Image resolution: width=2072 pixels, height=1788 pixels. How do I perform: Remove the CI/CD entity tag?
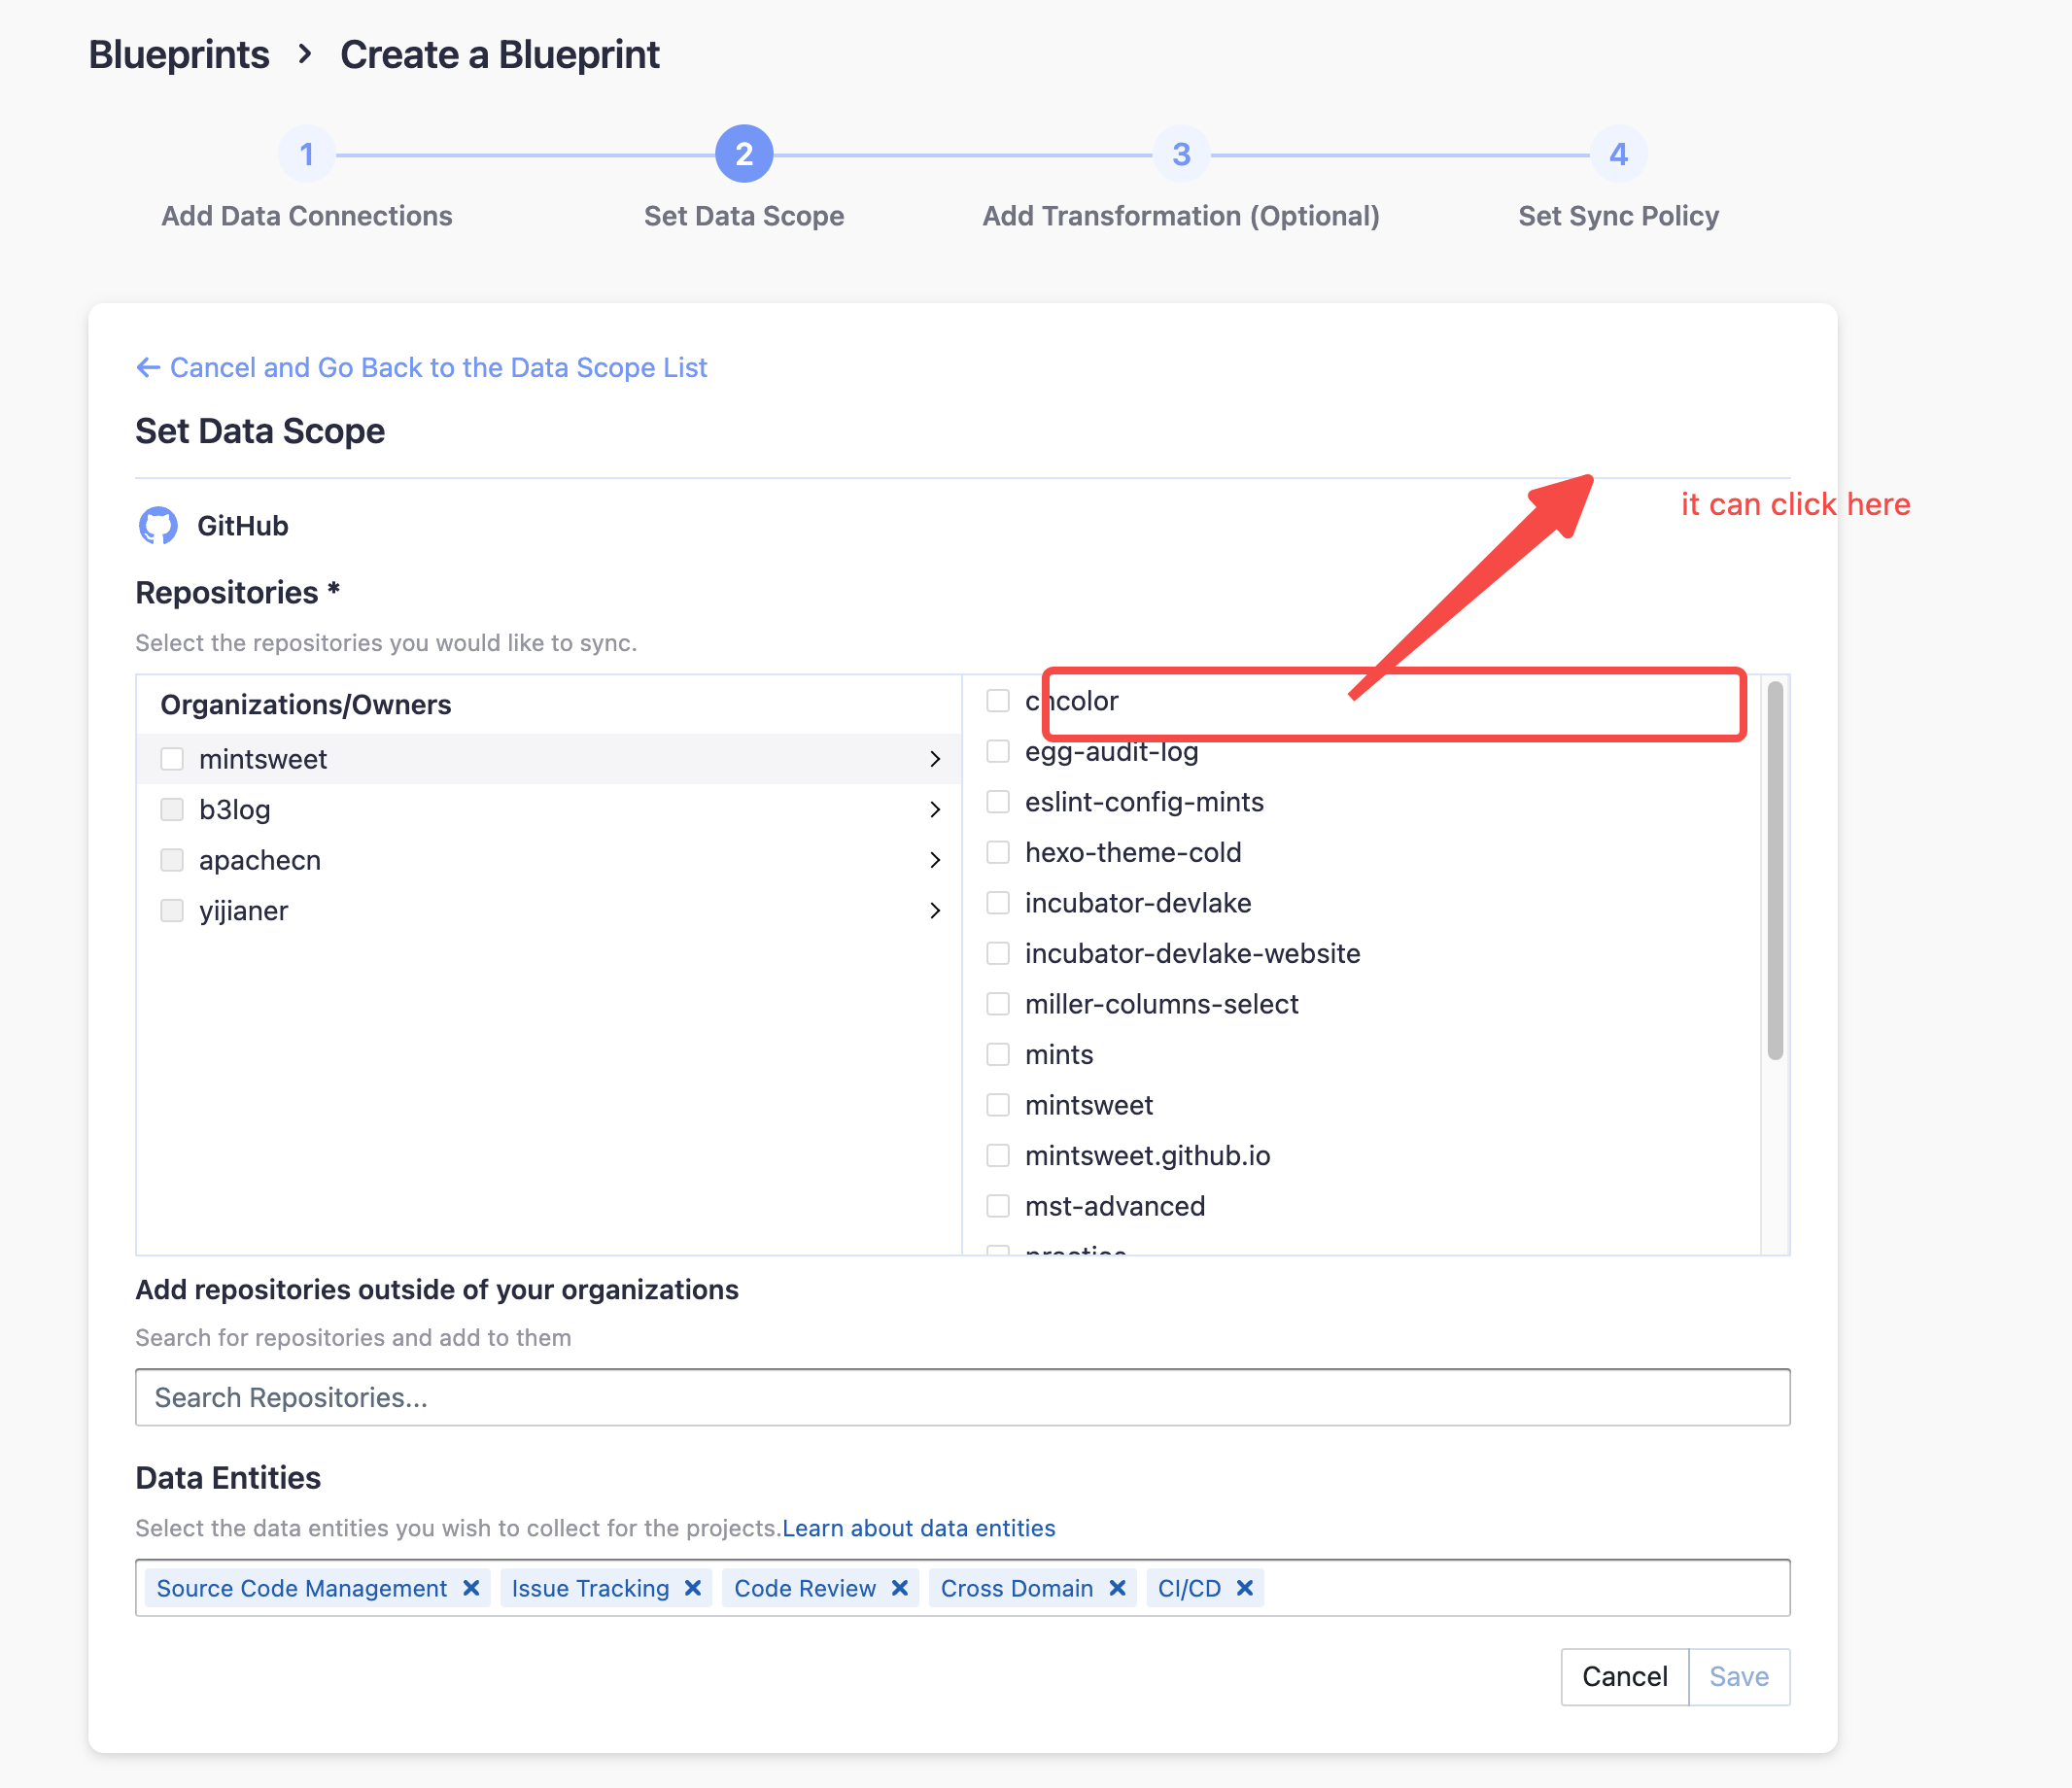1244,1588
